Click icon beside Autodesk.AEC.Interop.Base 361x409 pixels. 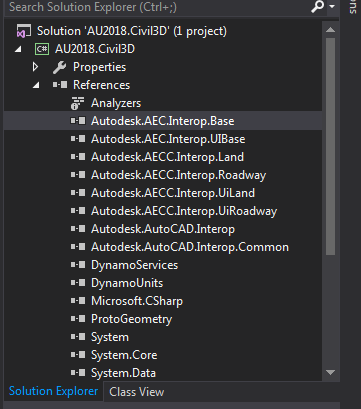(78, 121)
